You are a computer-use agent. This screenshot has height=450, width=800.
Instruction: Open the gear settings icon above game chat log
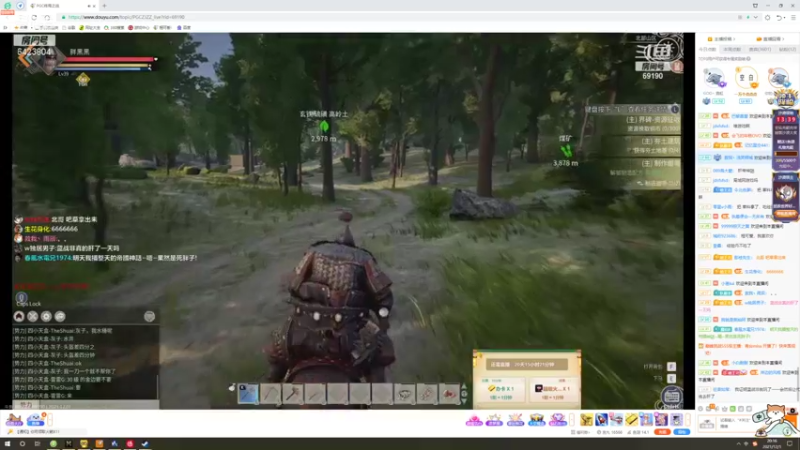(46, 316)
